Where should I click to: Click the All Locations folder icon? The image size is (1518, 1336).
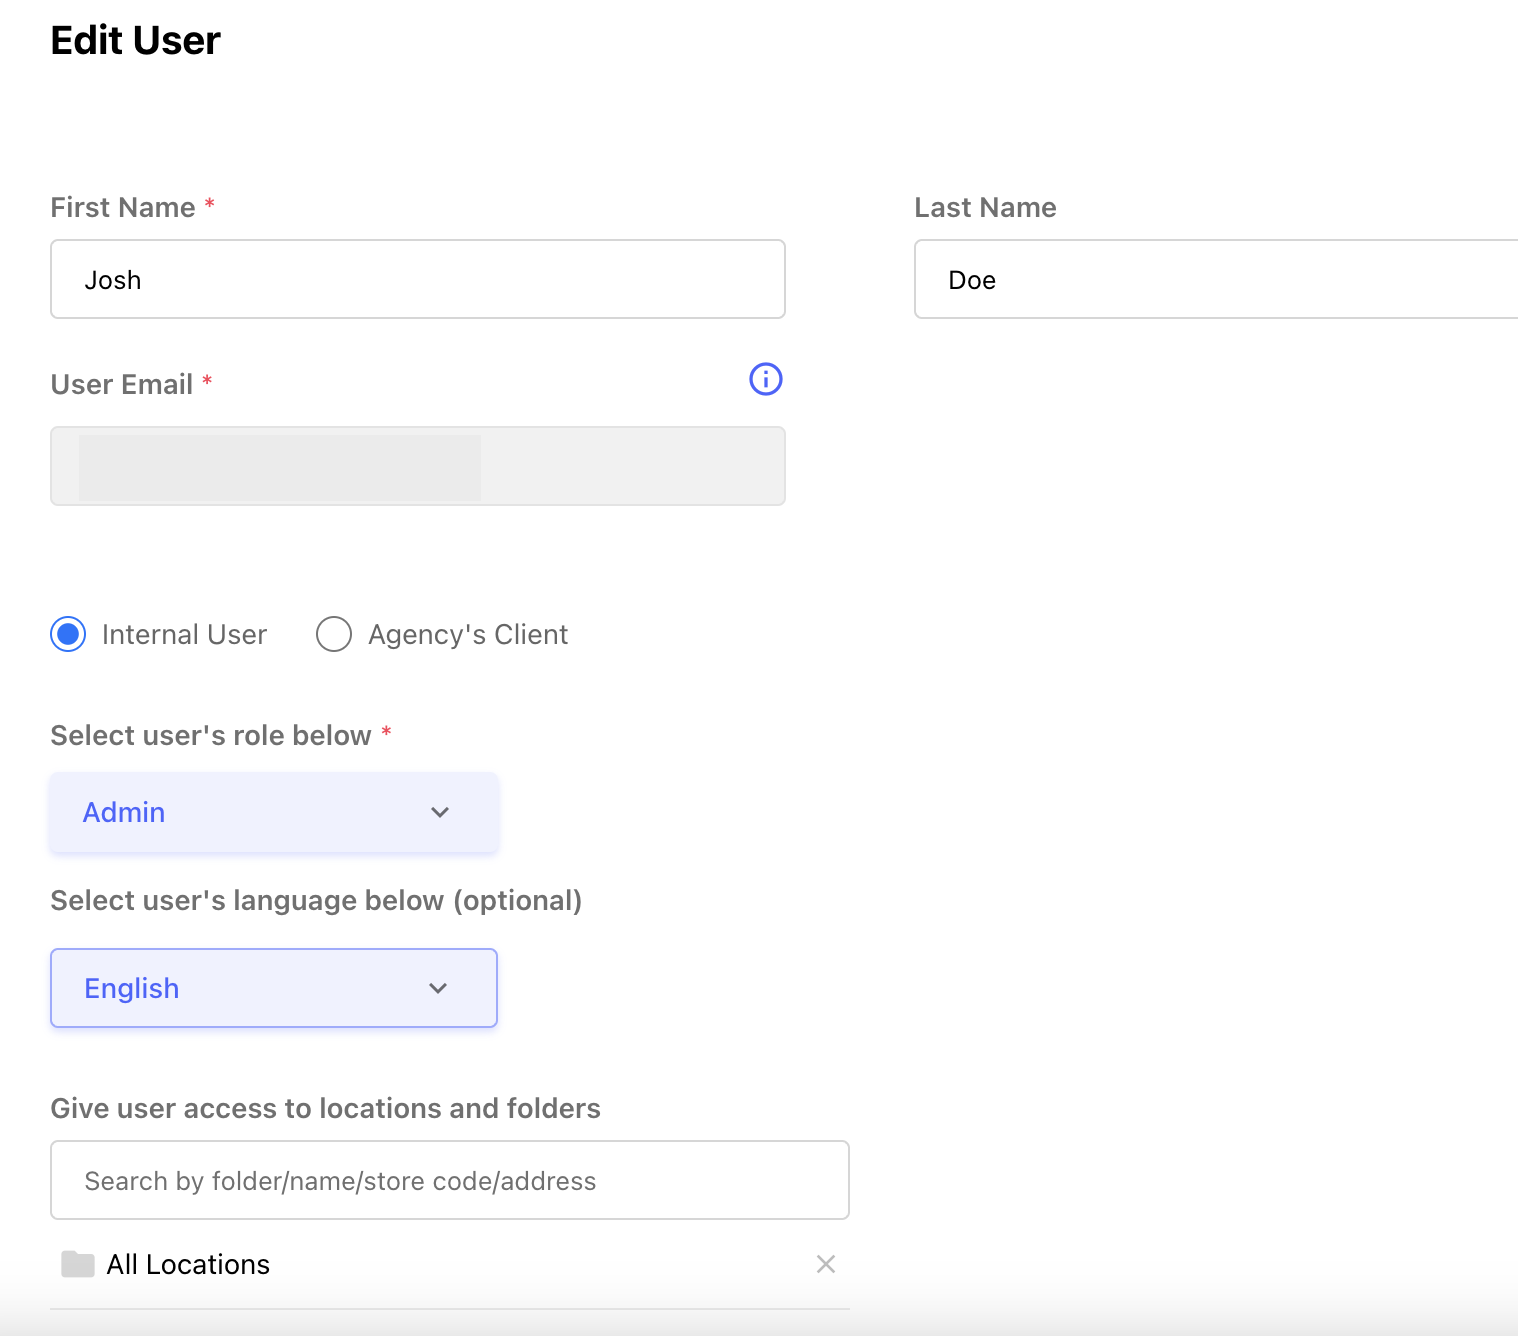[x=78, y=1264]
